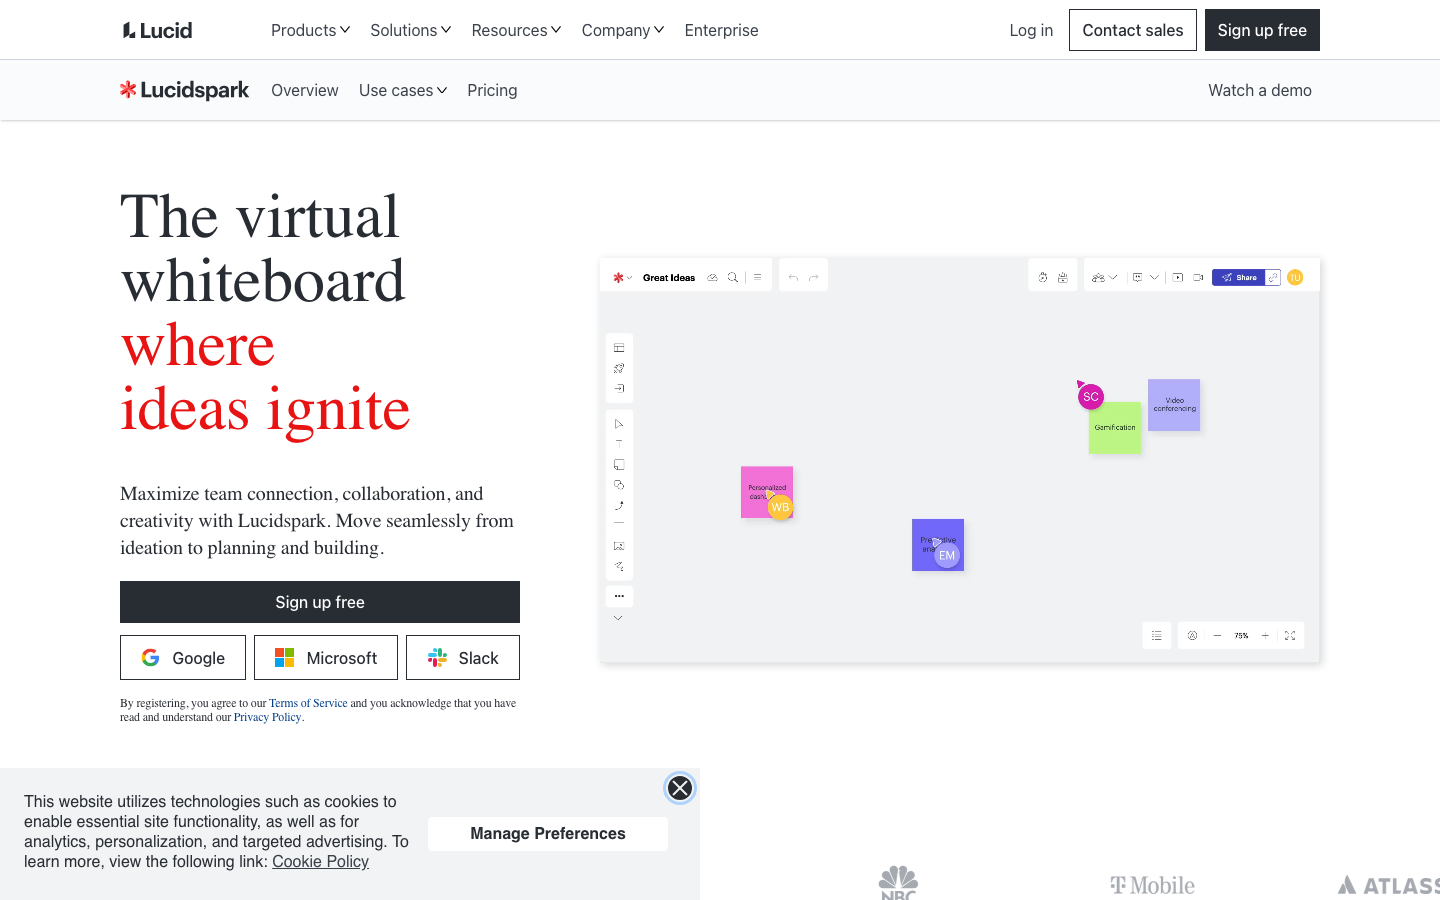The image size is (1440, 900).
Task: Open the Enterprise menu item
Action: (721, 30)
